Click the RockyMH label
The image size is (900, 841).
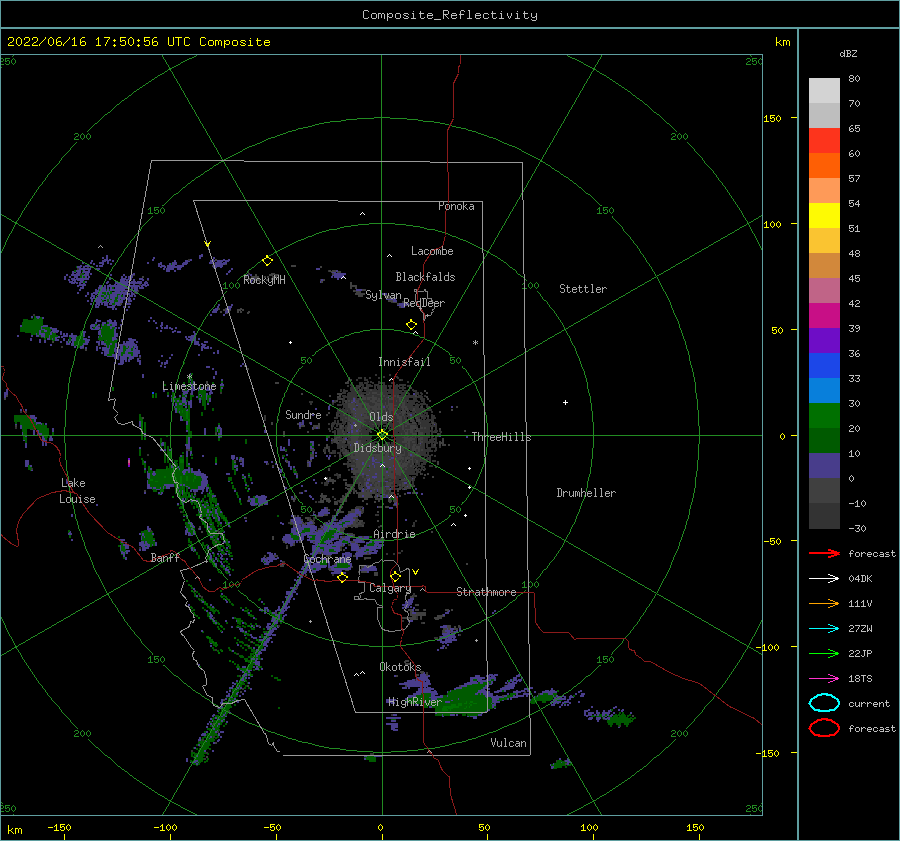pos(264,280)
